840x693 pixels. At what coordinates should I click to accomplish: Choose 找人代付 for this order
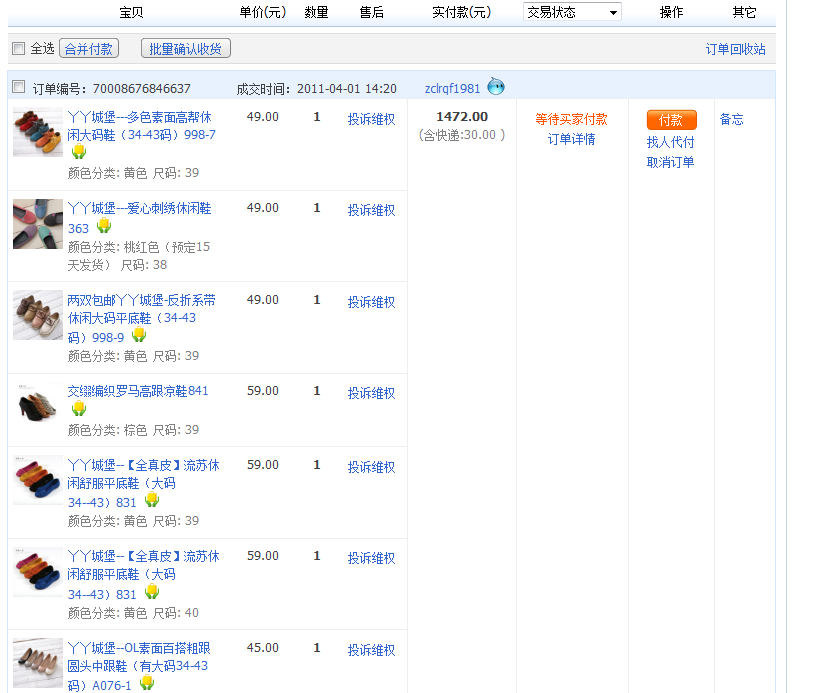coord(670,142)
